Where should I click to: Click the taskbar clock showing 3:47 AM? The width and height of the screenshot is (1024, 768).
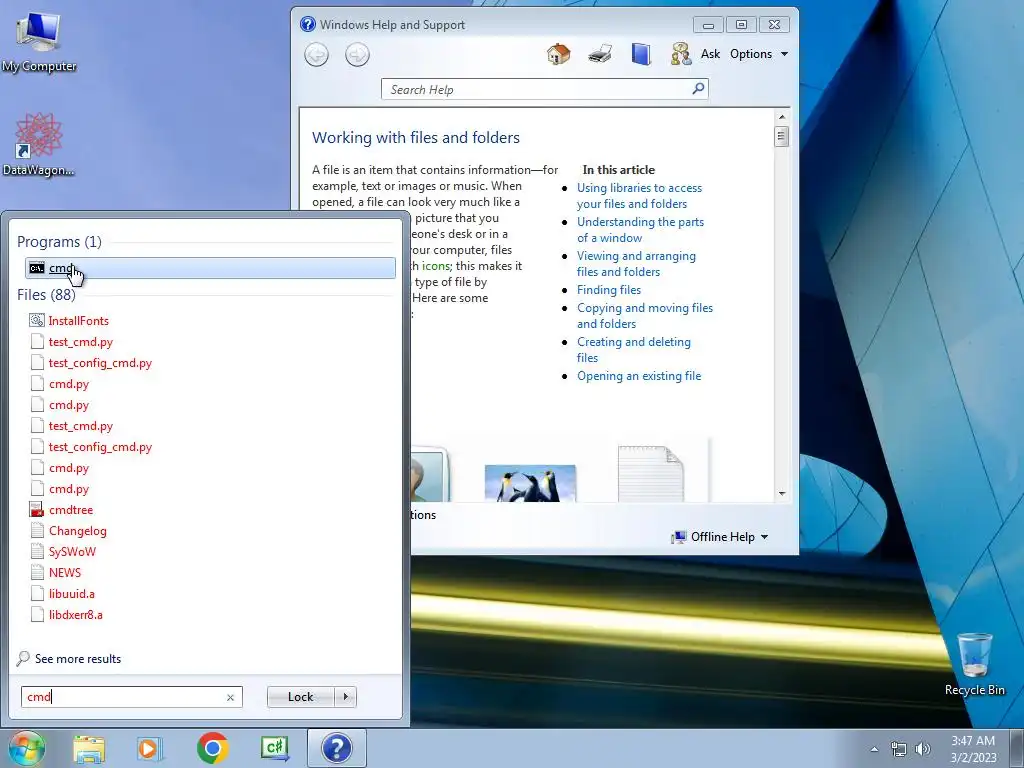[x=973, y=749]
